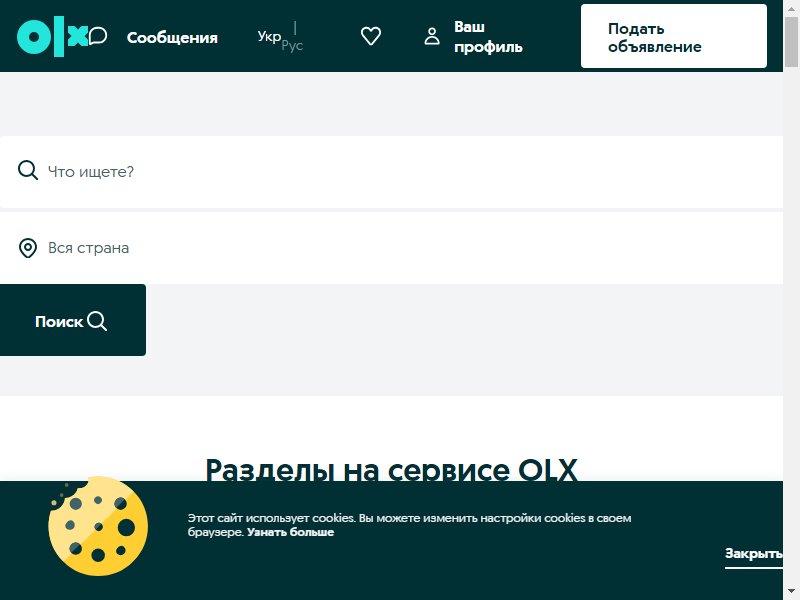
Task: Open the OLX logo home link
Action: (x=53, y=36)
